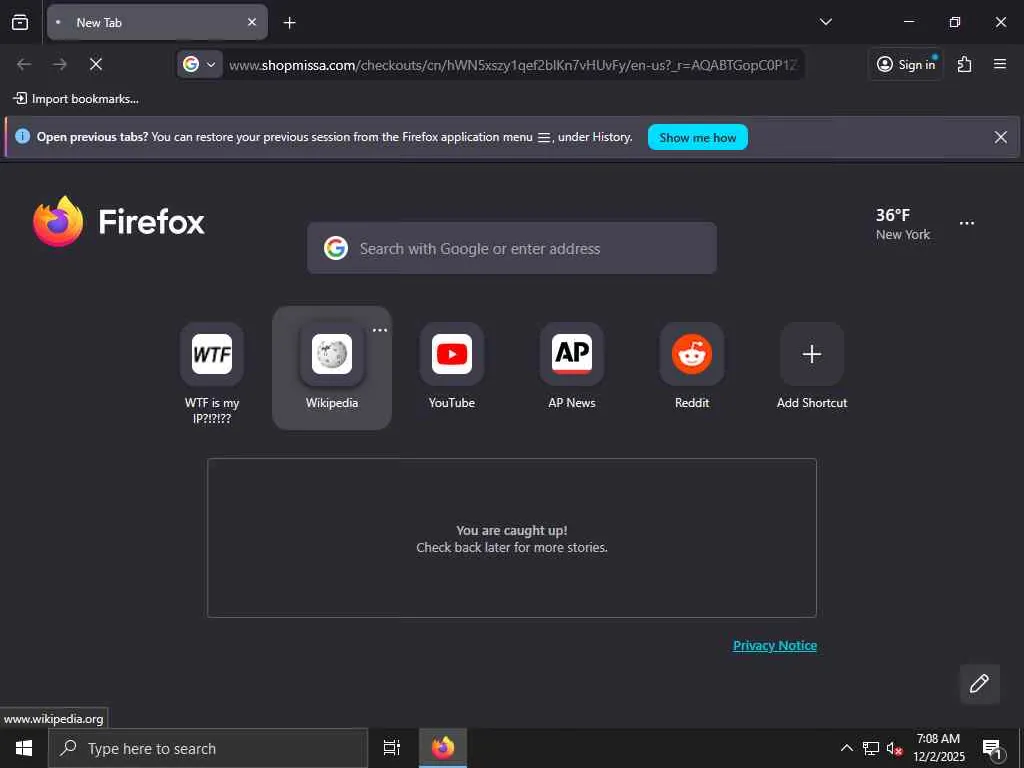The width and height of the screenshot is (1024, 768).
Task: Open the AP News shortcut tile
Action: pyautogui.click(x=572, y=367)
